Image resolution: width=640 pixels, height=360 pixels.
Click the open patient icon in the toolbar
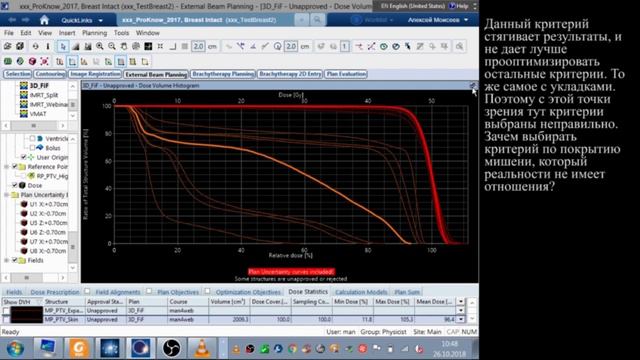pos(8,47)
